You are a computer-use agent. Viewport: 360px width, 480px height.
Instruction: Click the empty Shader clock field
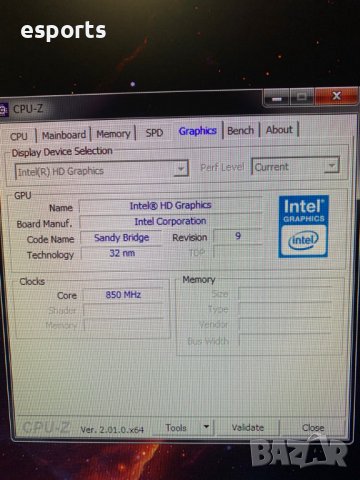coord(124,310)
